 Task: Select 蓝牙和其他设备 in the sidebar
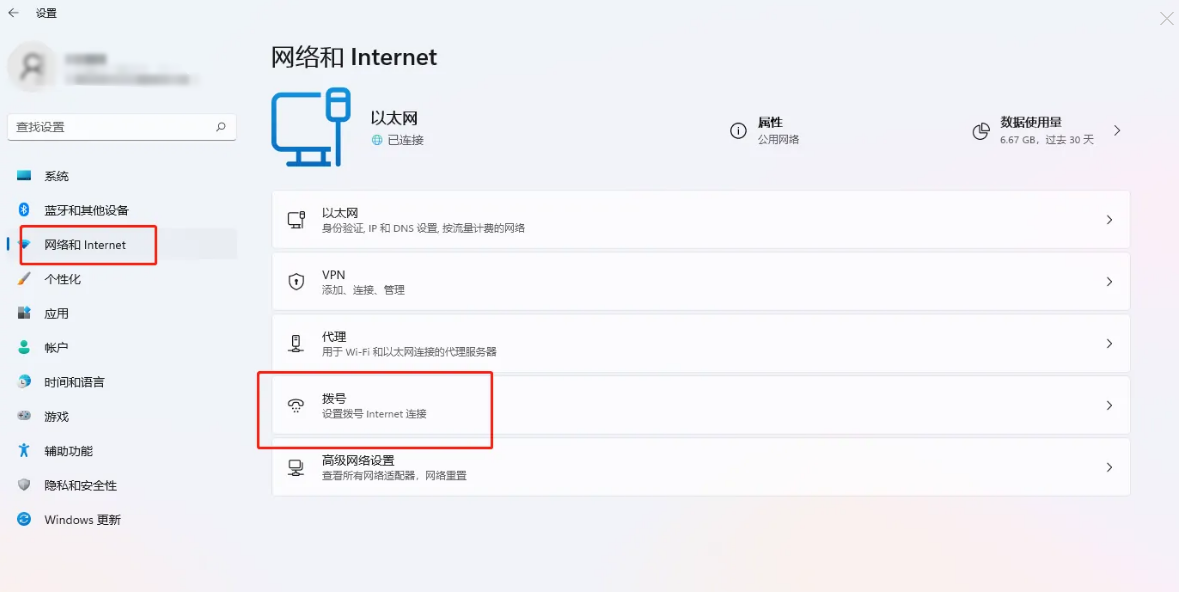[x=122, y=210]
